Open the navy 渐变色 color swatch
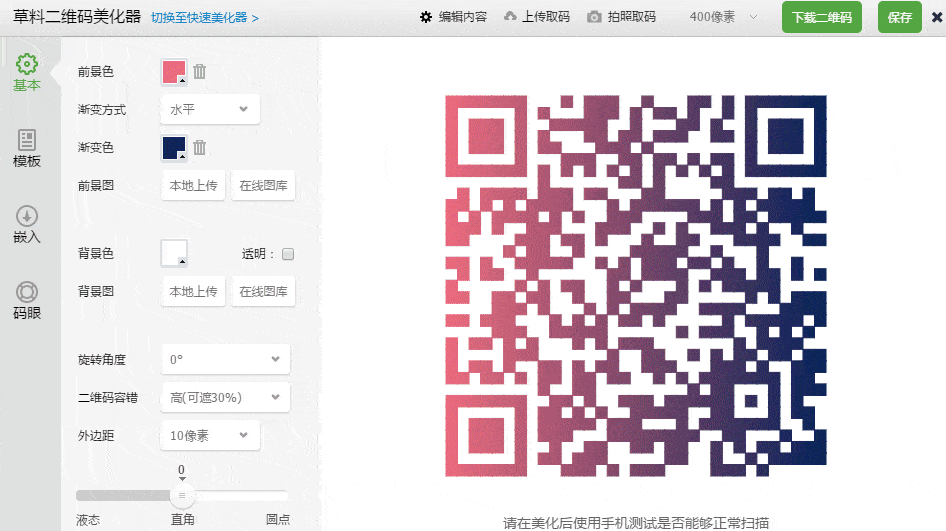Image resolution: width=946 pixels, height=531 pixels. tap(174, 148)
